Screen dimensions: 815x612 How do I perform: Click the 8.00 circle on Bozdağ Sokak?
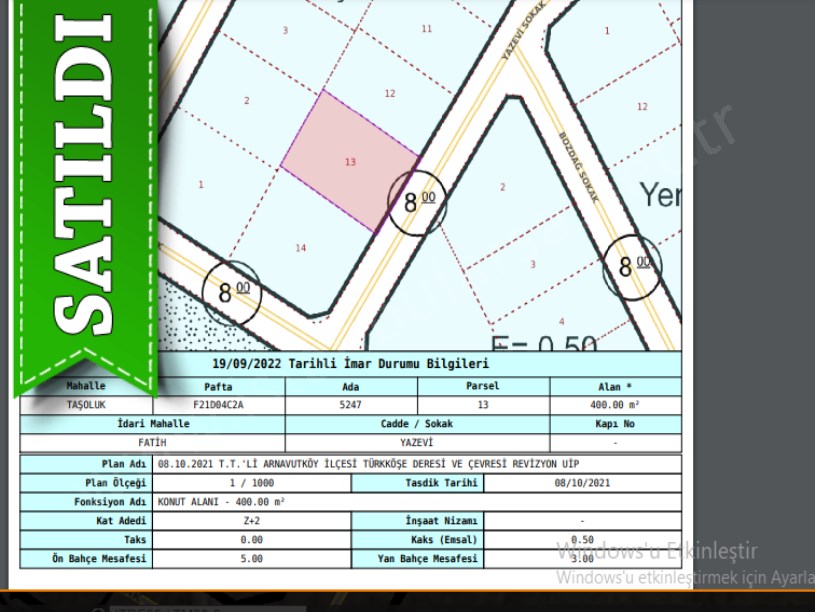[x=632, y=265]
